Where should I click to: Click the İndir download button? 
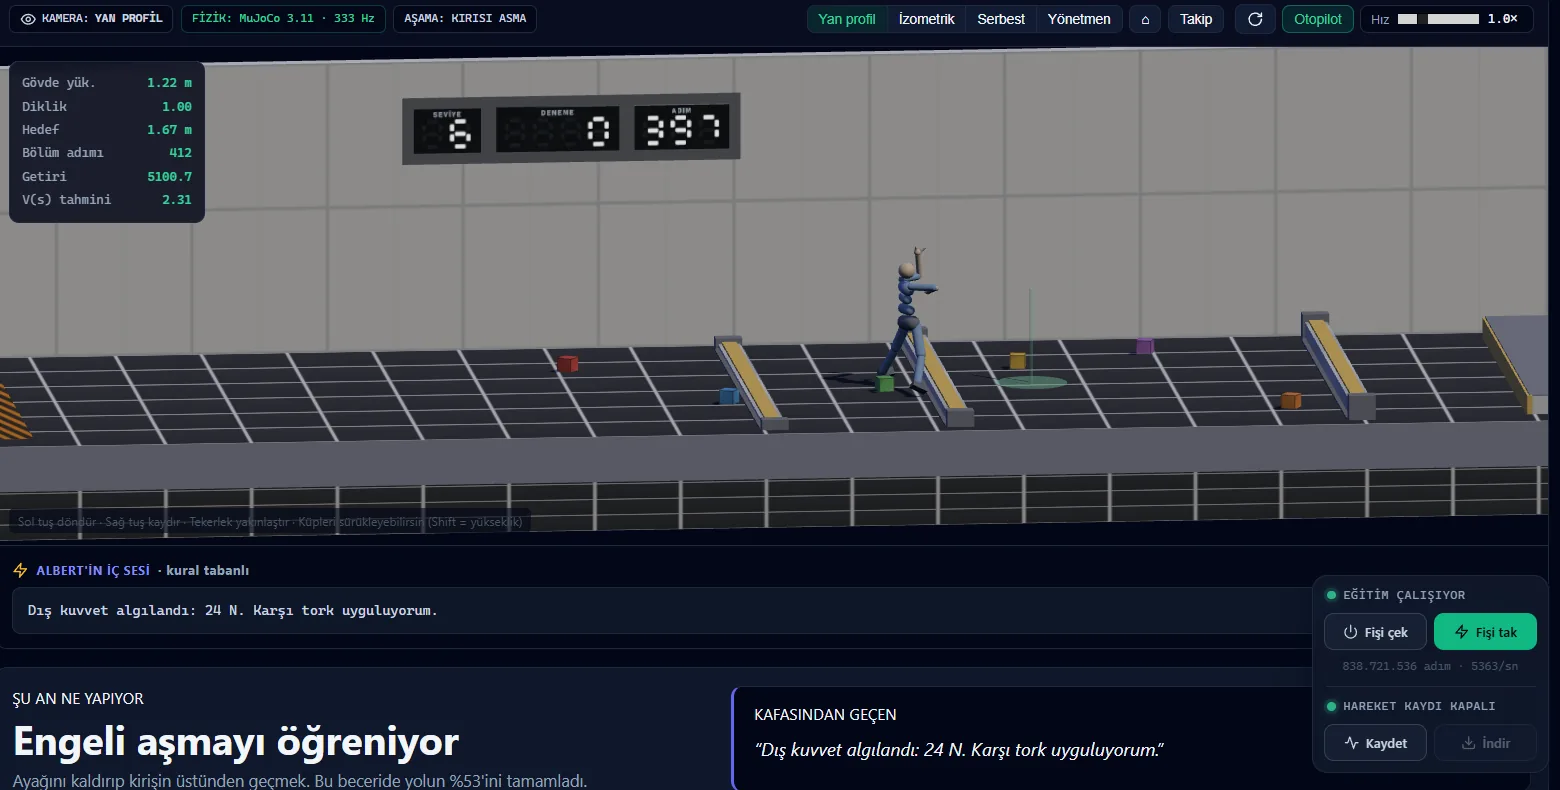pos(1485,743)
